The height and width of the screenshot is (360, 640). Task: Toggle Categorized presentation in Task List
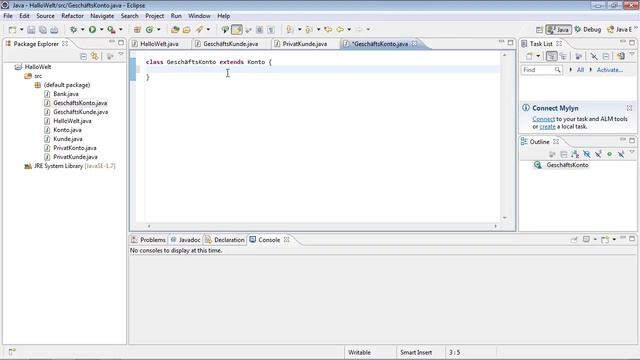click(551, 56)
